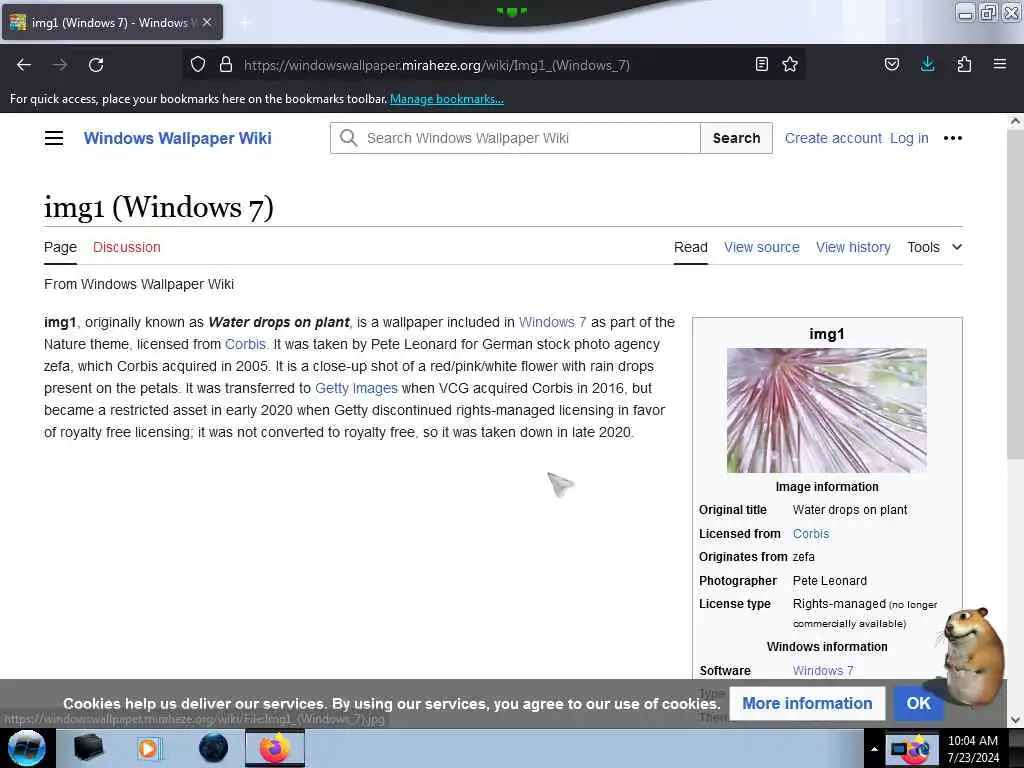Viewport: 1024px width, 768px height.
Task: Show the Firefox downloads panel
Action: 927,64
